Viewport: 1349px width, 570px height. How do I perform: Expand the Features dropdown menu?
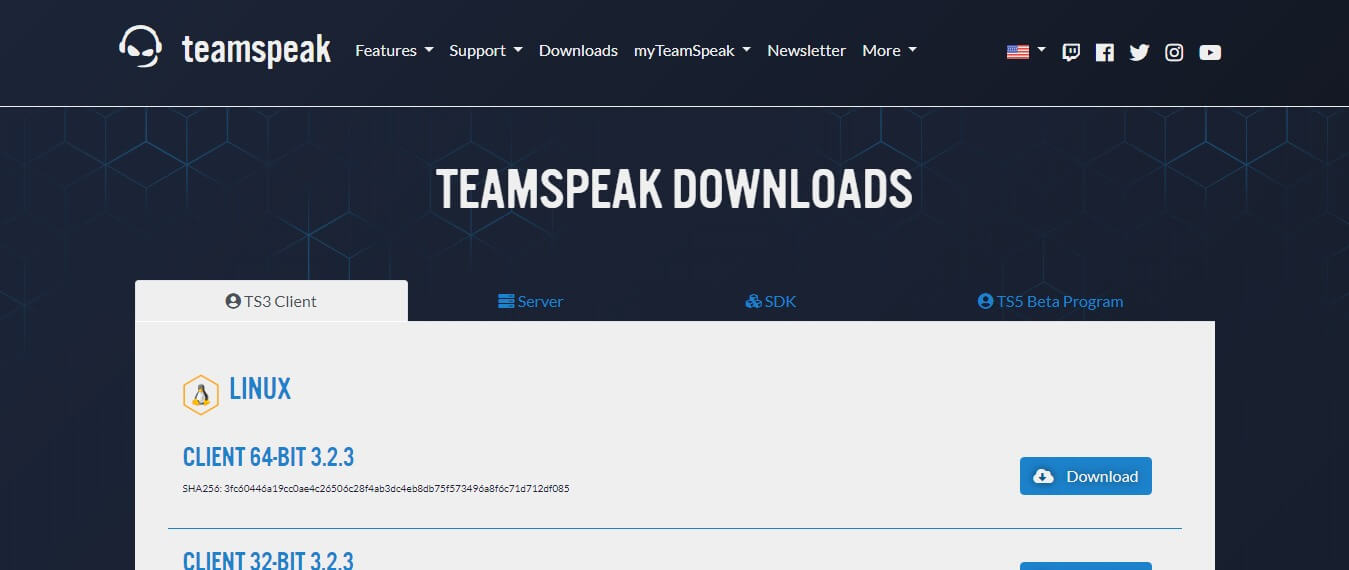coord(394,50)
